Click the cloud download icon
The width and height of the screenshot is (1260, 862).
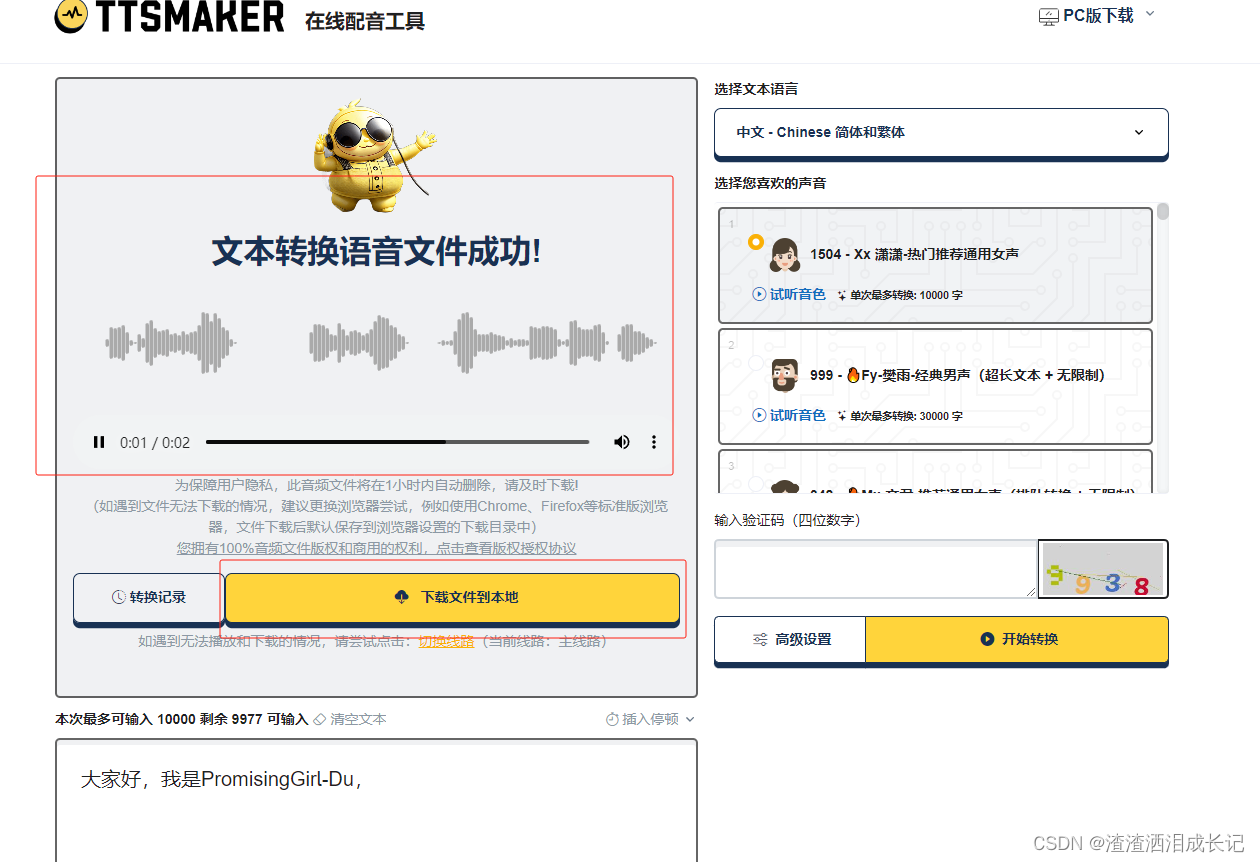(402, 597)
